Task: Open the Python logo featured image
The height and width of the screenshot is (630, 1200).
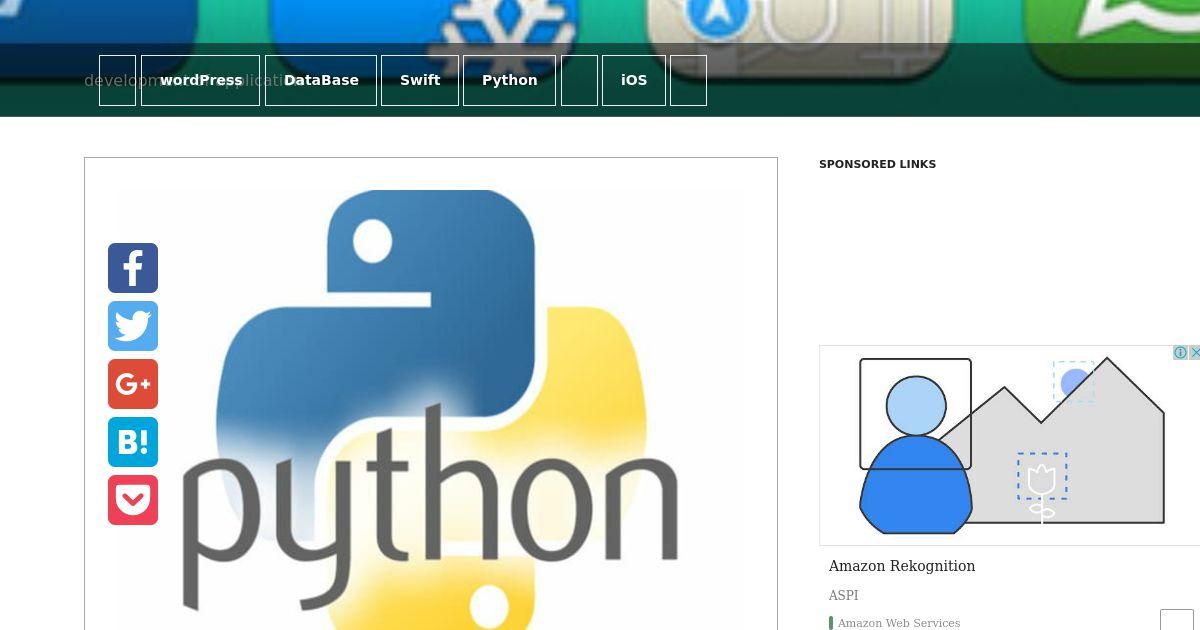Action: [431, 410]
